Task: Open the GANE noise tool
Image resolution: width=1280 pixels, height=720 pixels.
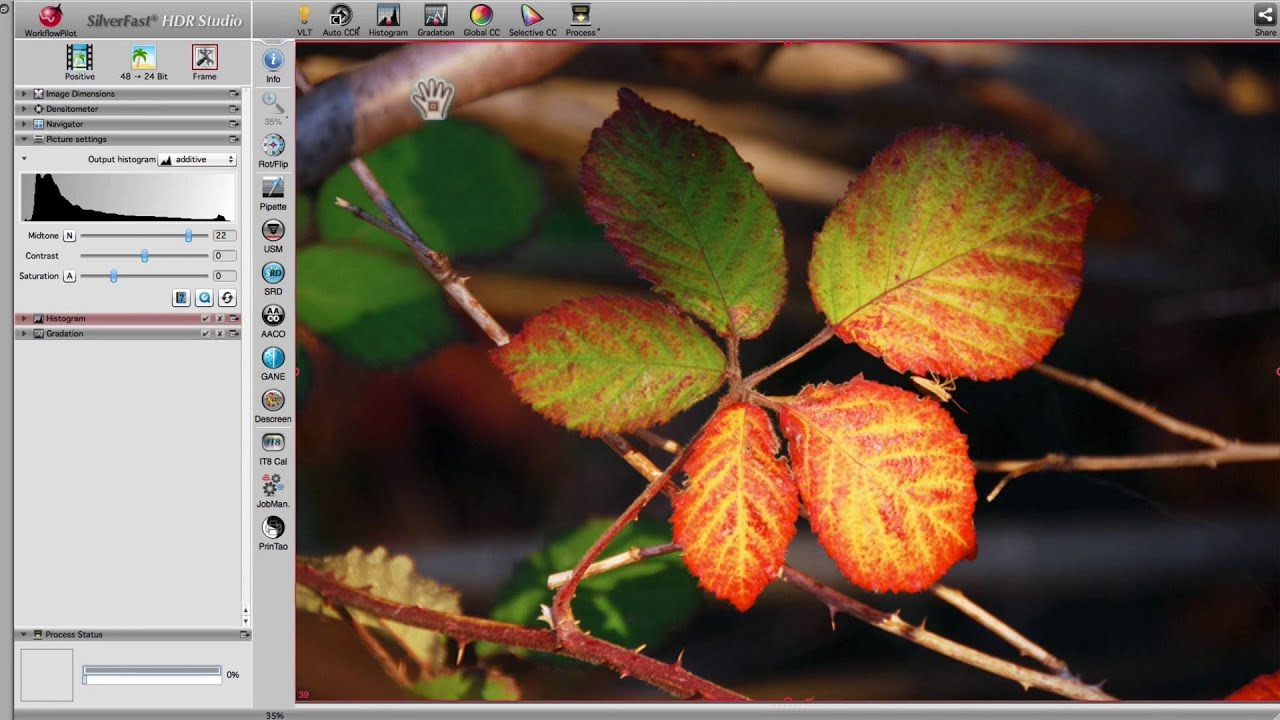Action: [x=273, y=358]
